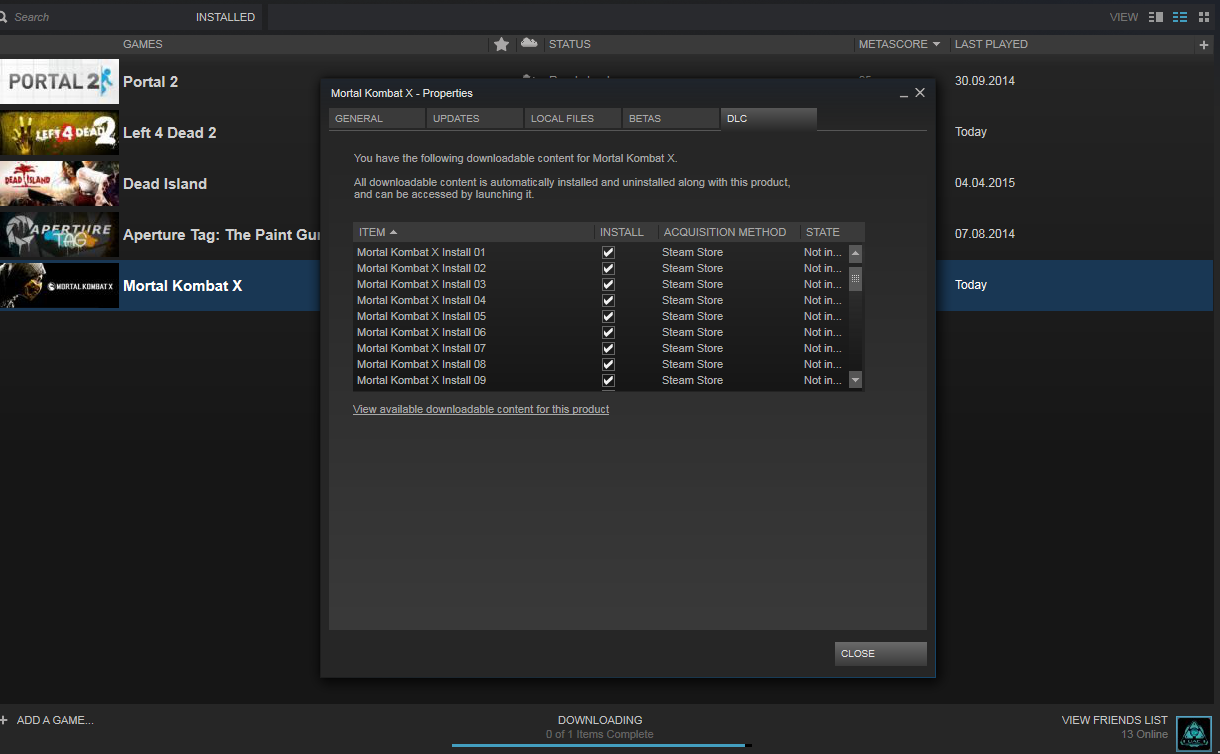
Task: Uncheck Install 05 checkbox
Action: point(608,316)
